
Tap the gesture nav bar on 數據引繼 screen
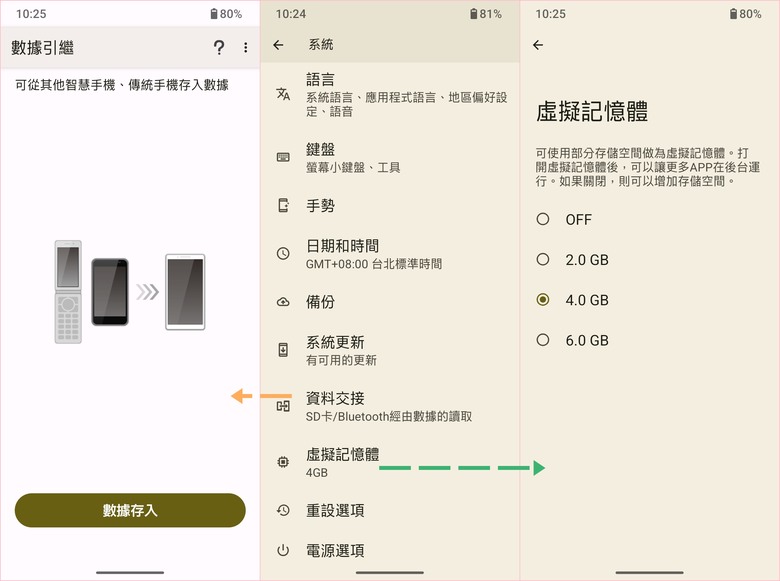[130, 573]
